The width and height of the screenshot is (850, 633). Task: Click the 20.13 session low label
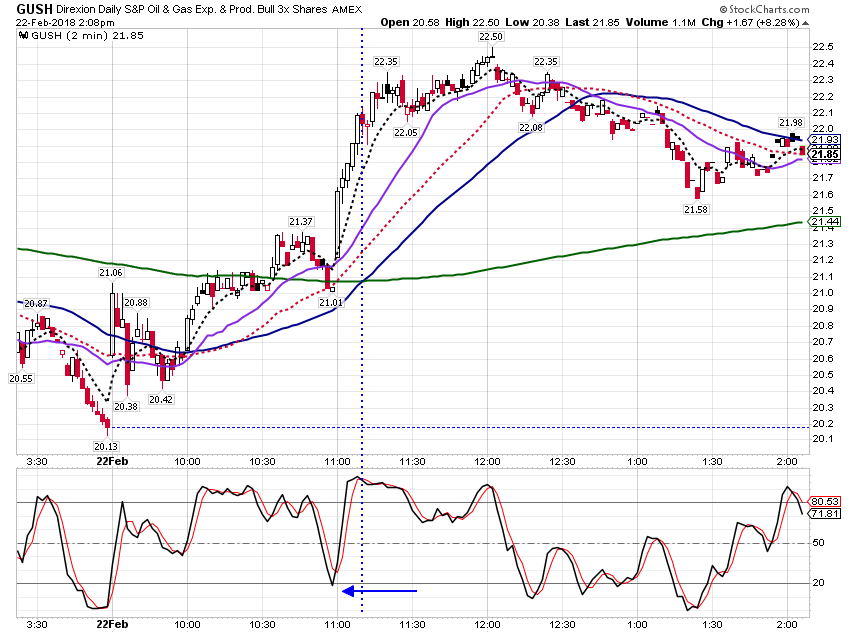106,446
